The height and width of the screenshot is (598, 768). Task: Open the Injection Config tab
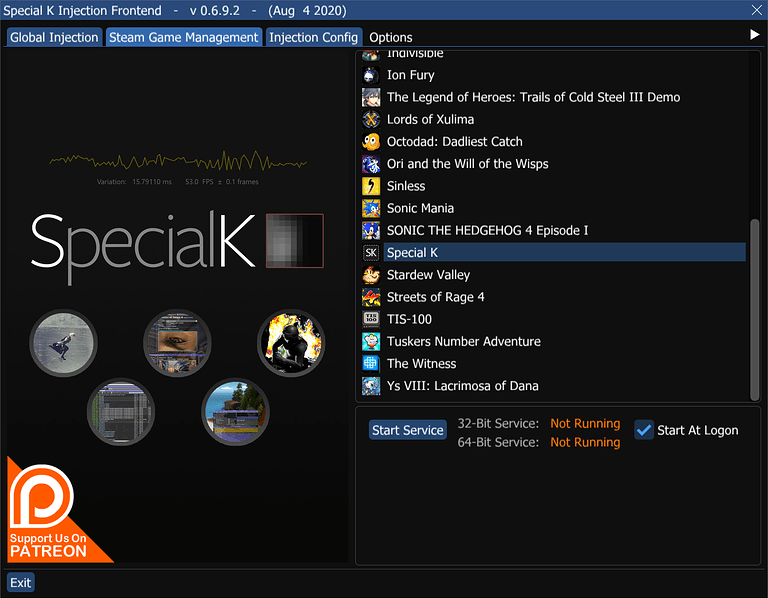(314, 37)
